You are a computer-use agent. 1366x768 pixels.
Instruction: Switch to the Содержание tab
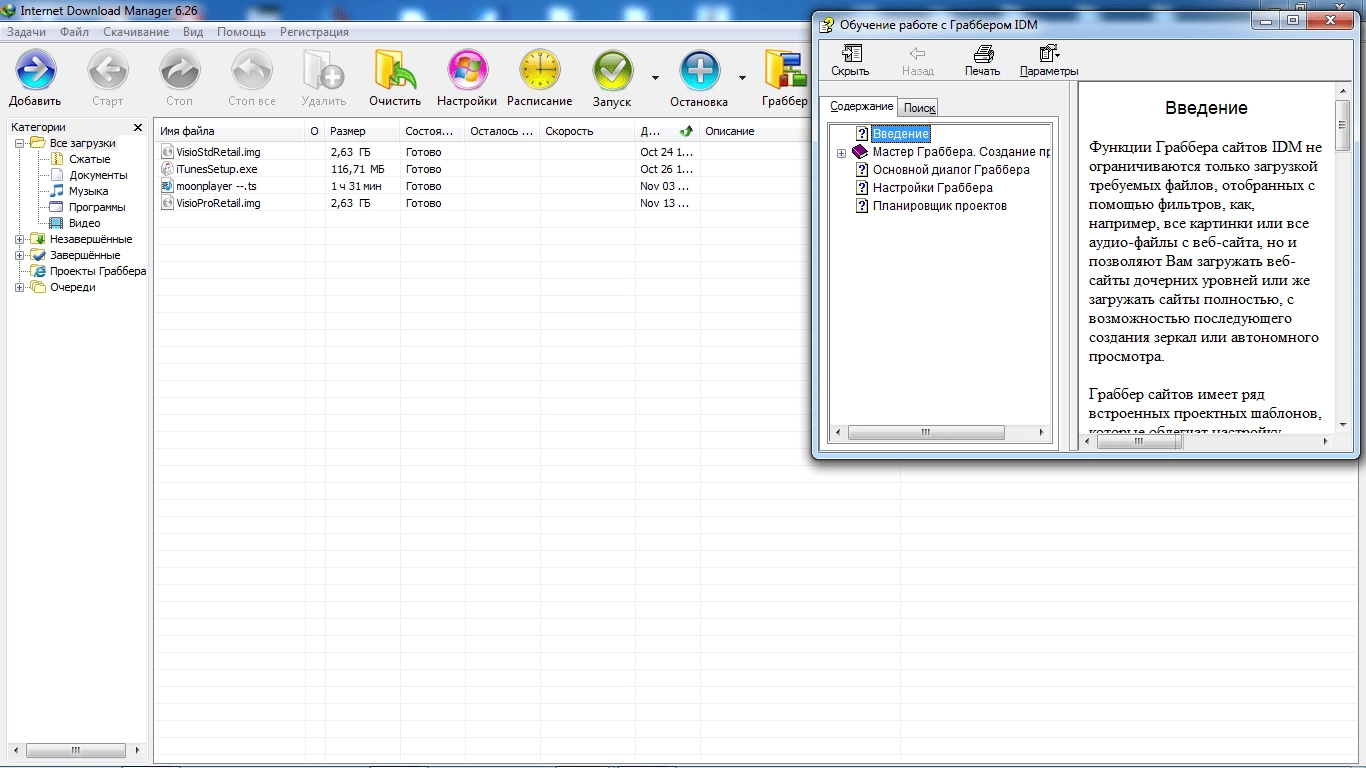pyautogui.click(x=861, y=106)
